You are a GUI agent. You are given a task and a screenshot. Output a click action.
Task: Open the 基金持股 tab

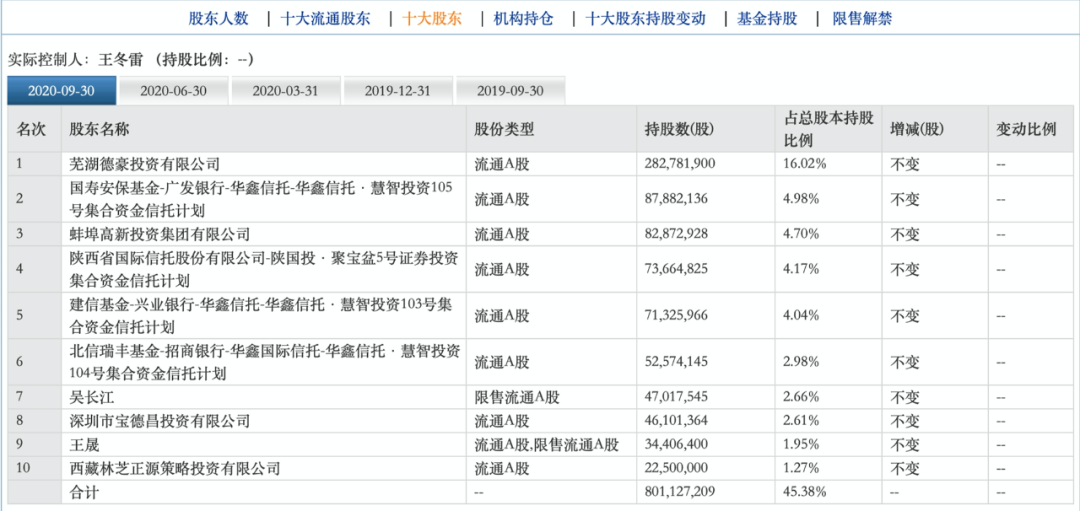click(767, 18)
